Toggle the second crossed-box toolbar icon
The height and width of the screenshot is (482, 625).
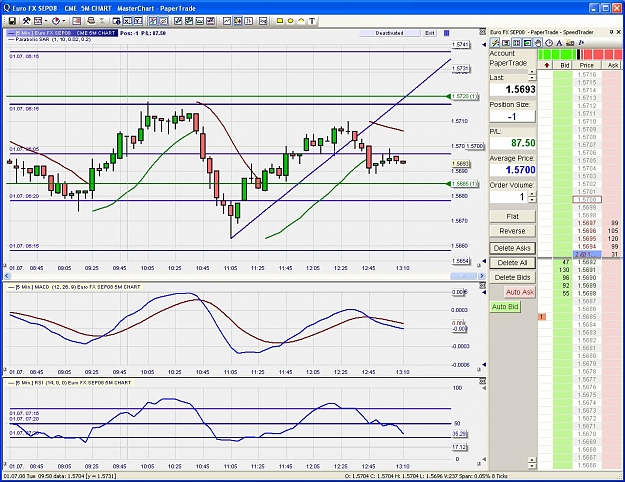pos(138,21)
